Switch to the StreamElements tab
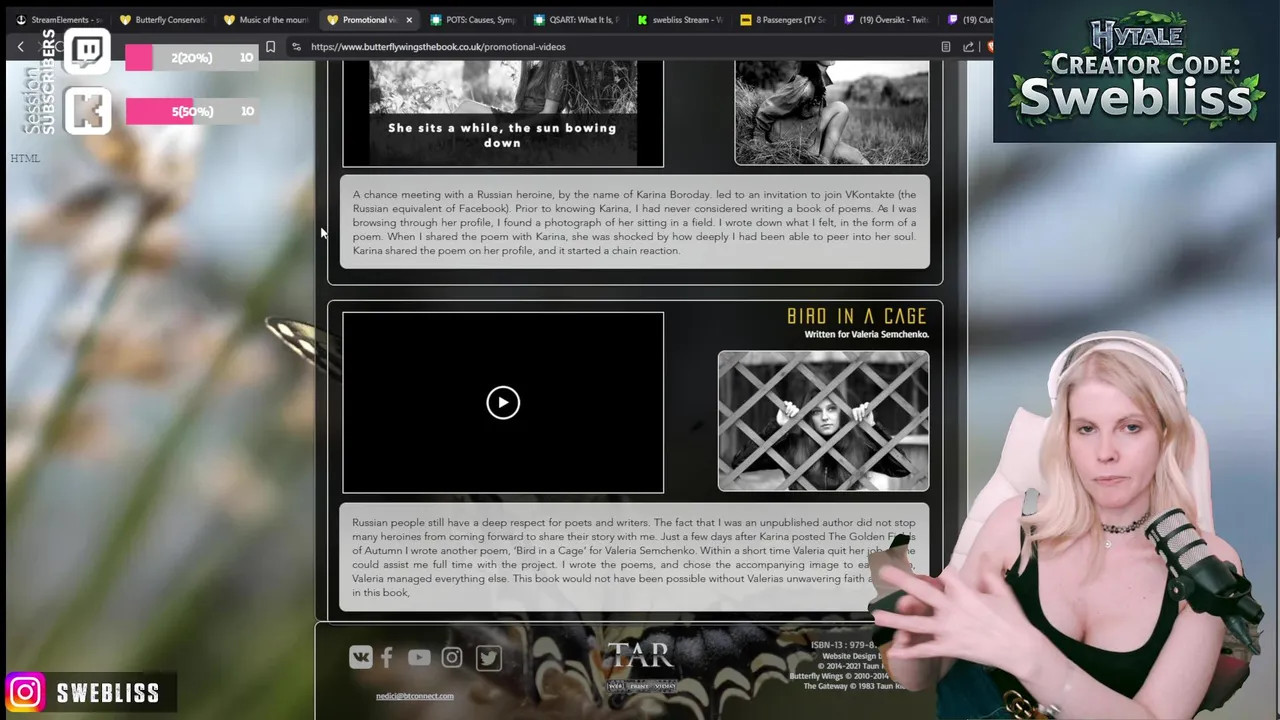 (x=58, y=19)
